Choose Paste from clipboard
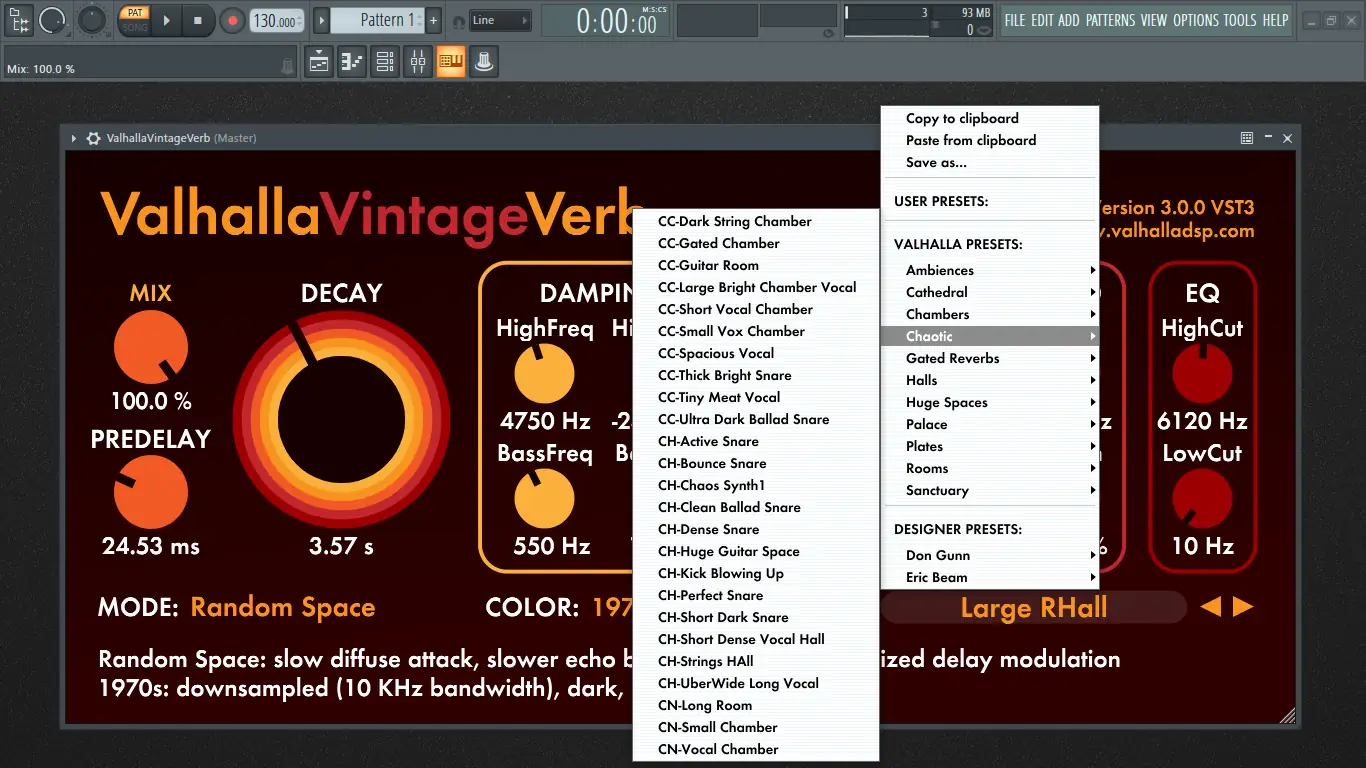This screenshot has width=1366, height=768. click(990, 140)
